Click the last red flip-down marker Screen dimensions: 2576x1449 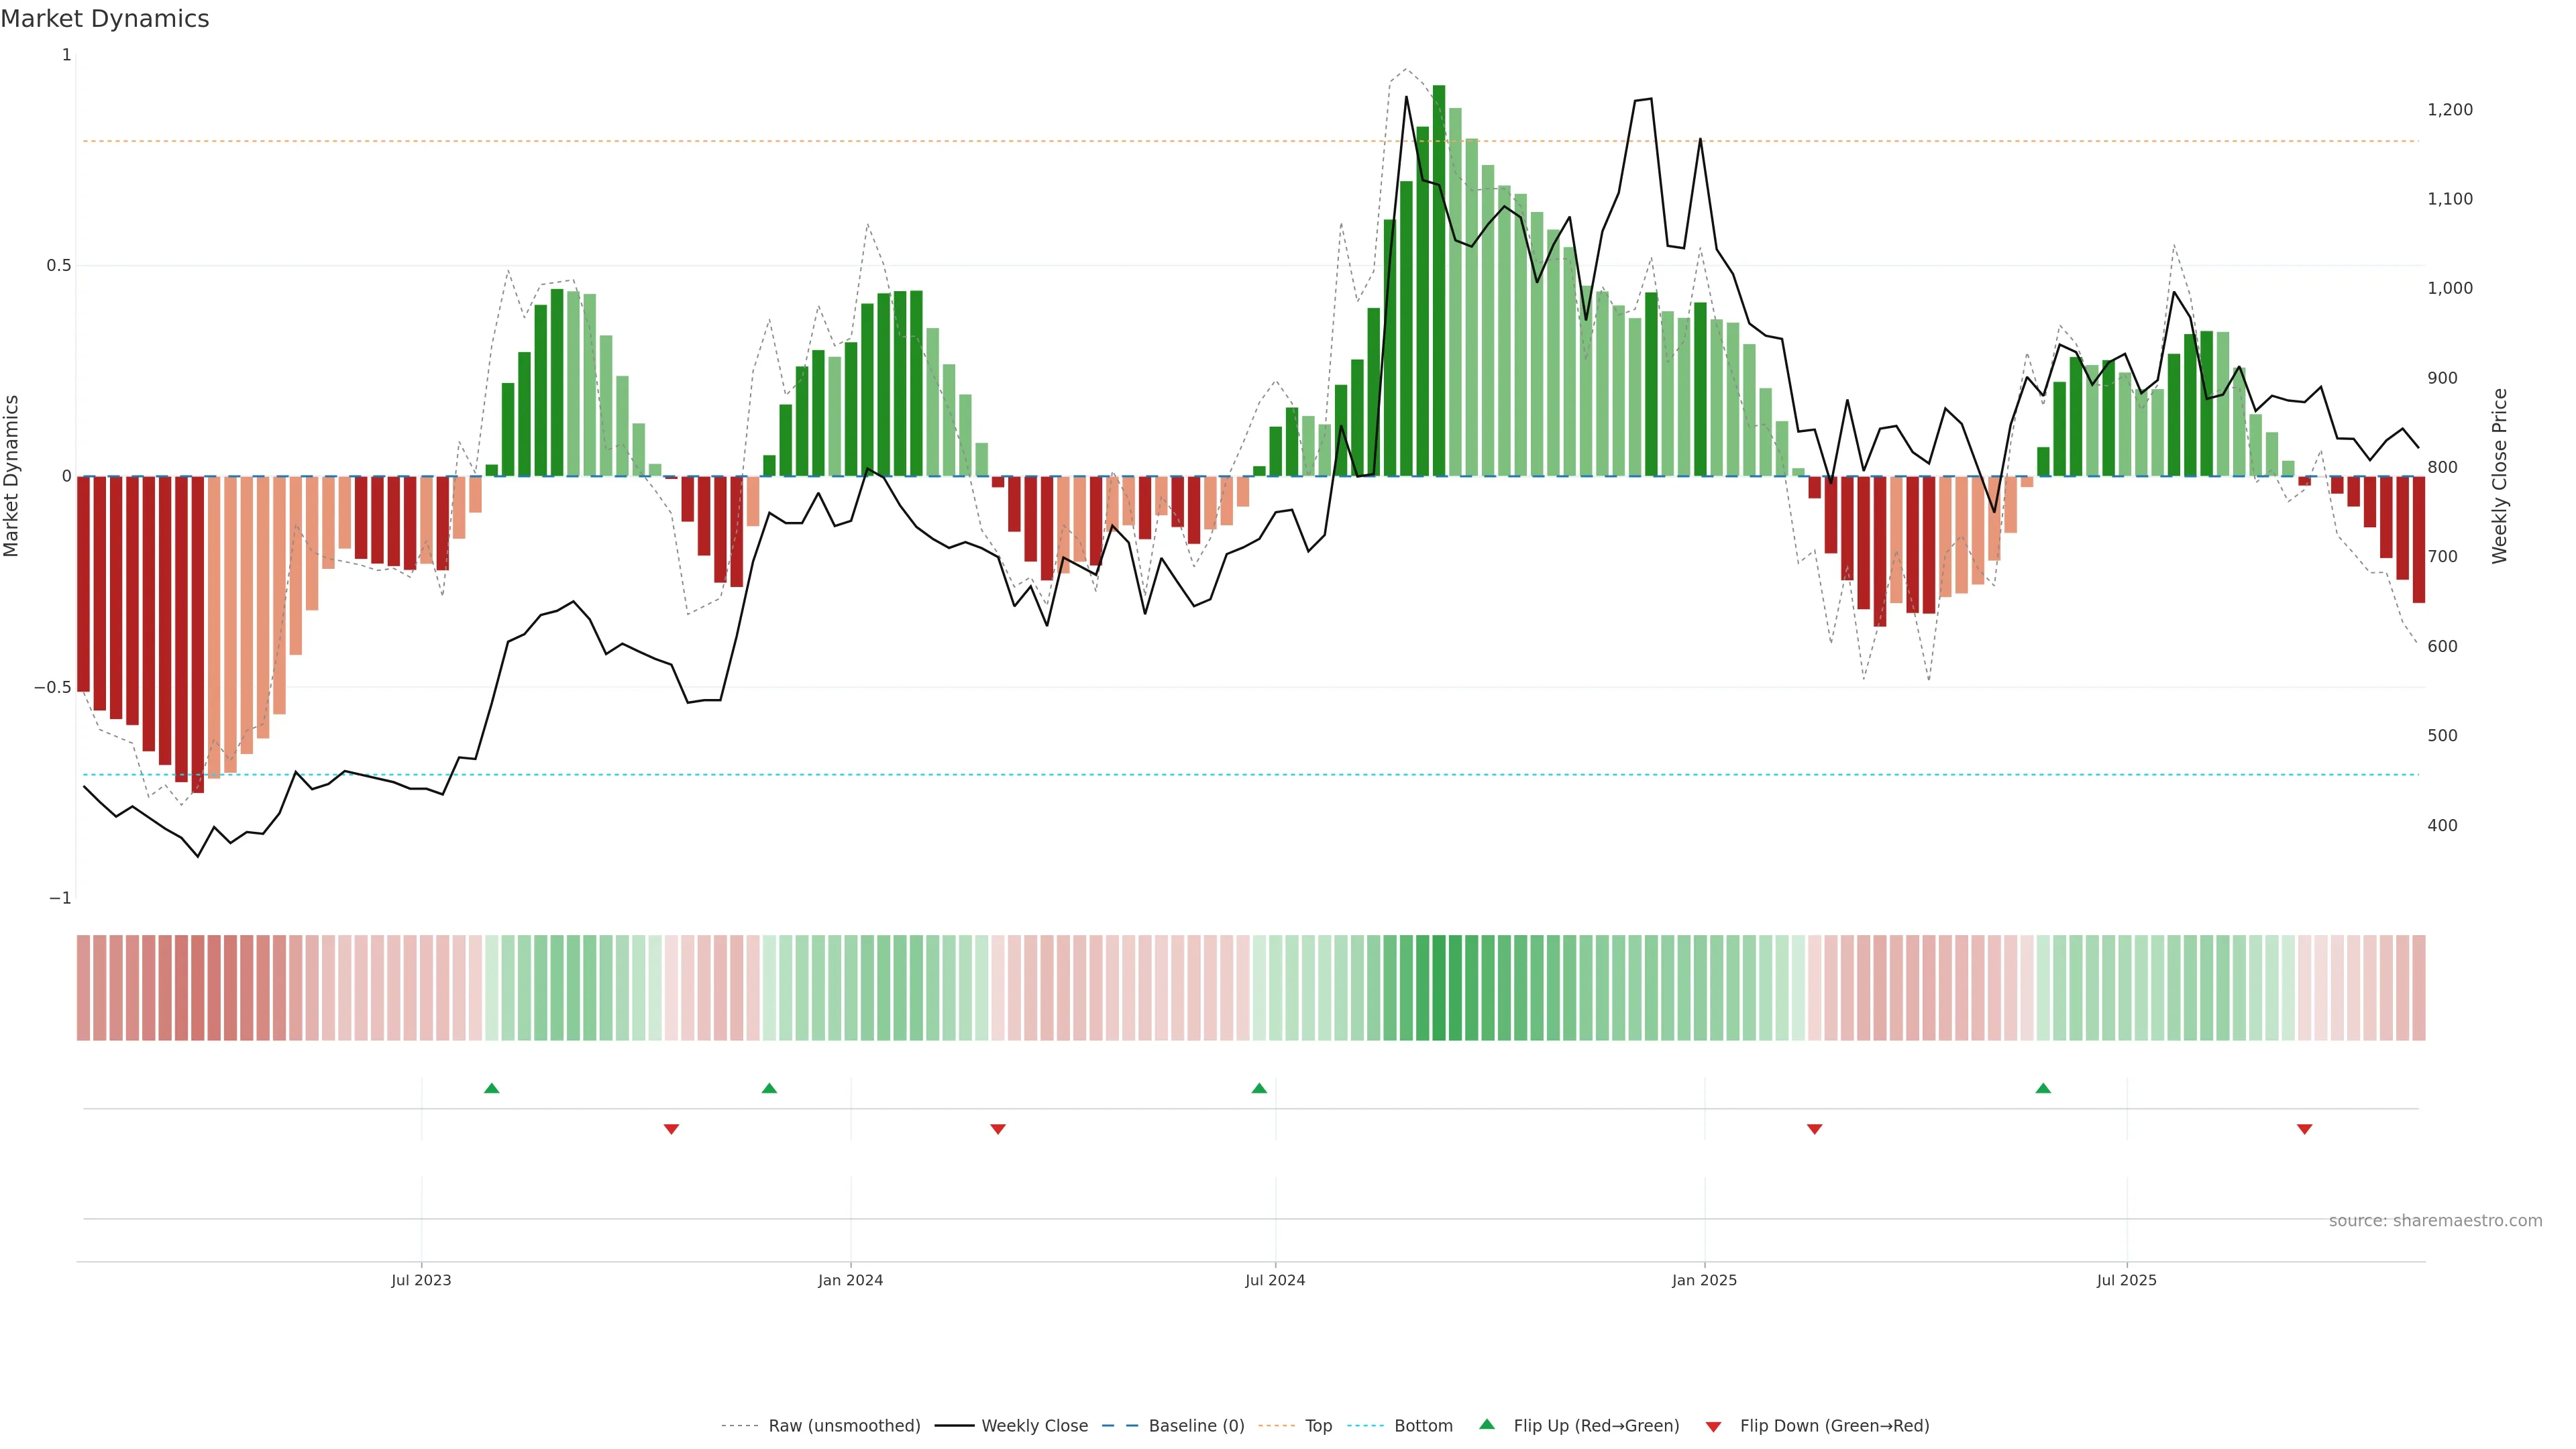(2304, 1129)
